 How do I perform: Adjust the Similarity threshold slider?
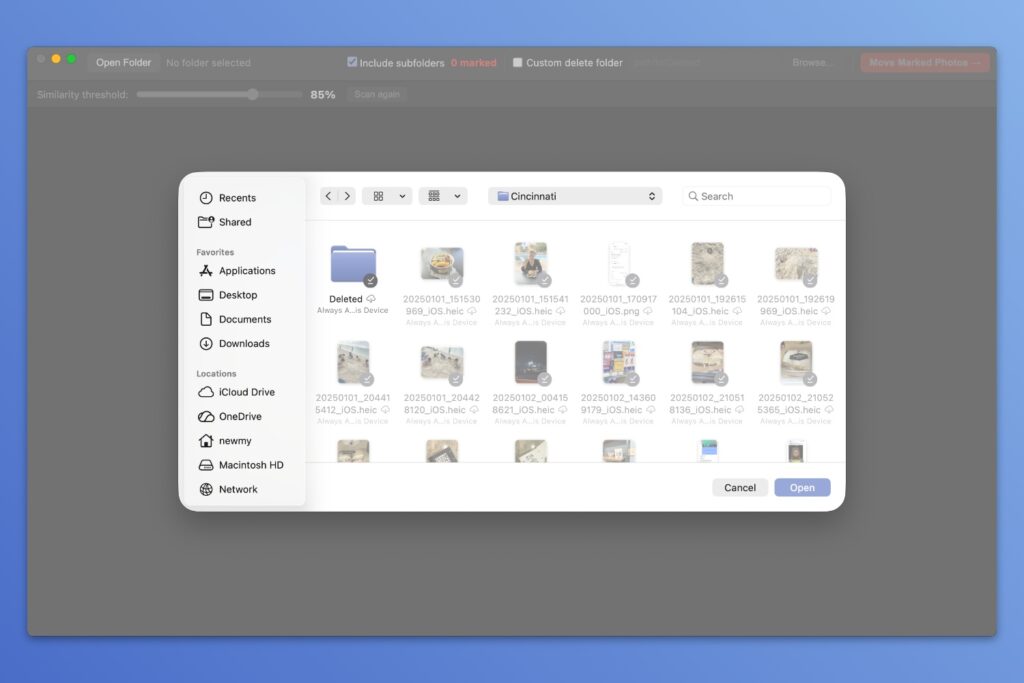click(252, 94)
